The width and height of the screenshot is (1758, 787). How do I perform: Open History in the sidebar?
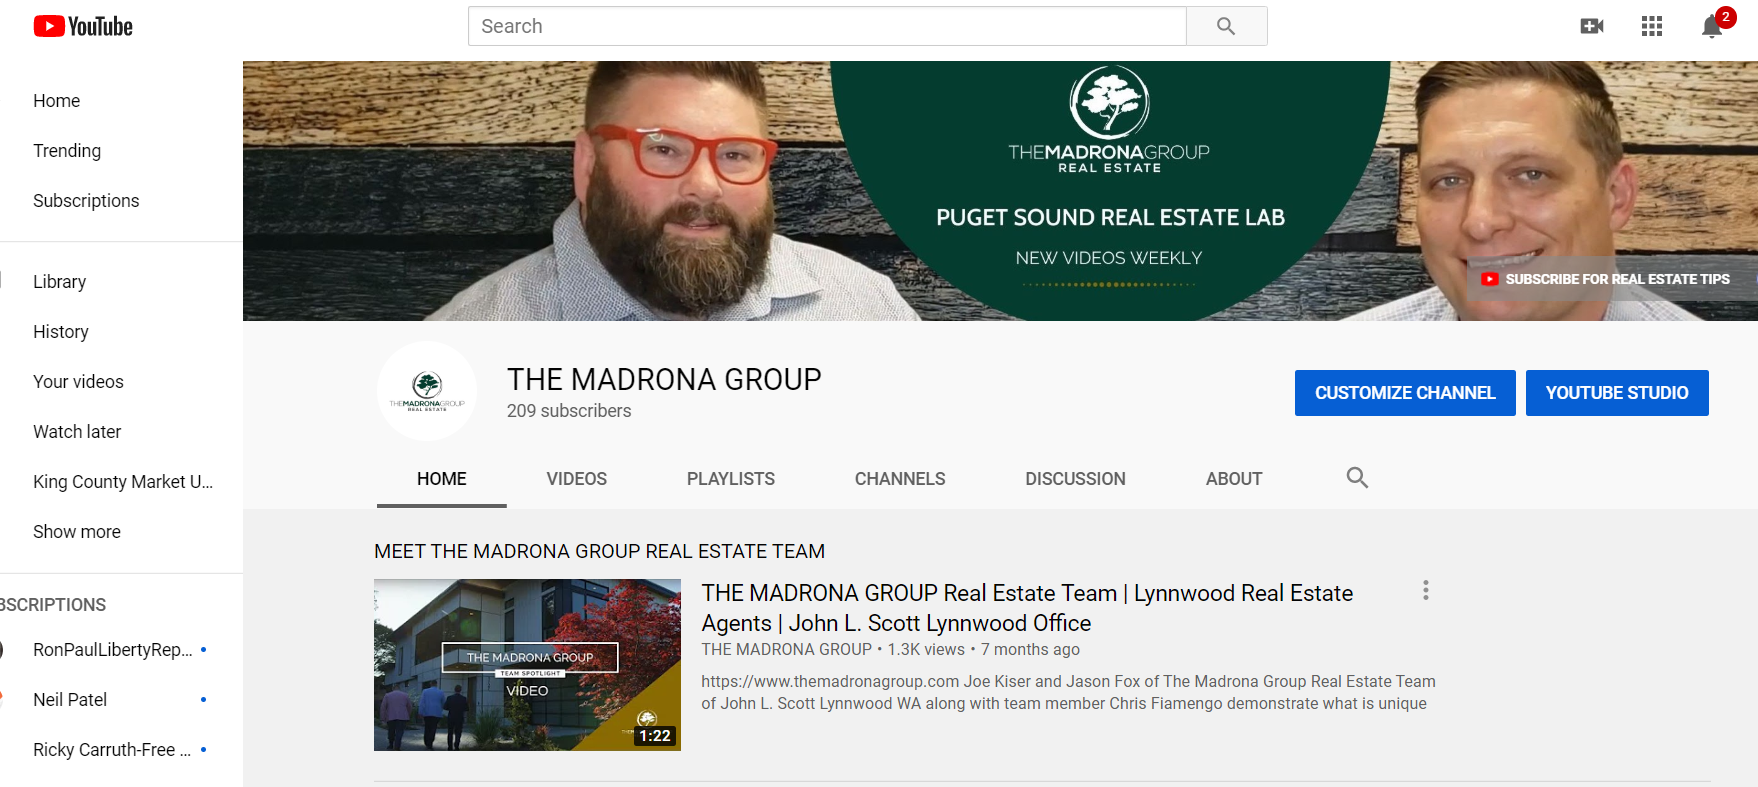click(61, 332)
